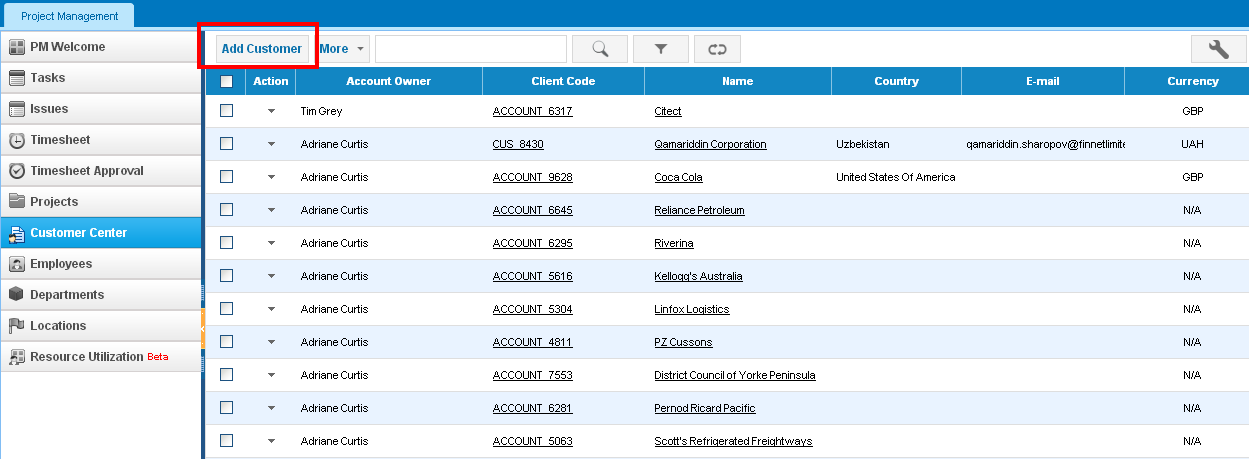This screenshot has height=459, width=1249.
Task: Open action dropdown for Linfox Logistics row
Action: tap(271, 310)
